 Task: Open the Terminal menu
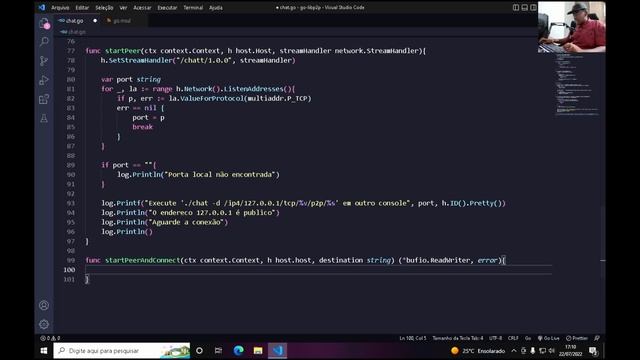click(193, 8)
